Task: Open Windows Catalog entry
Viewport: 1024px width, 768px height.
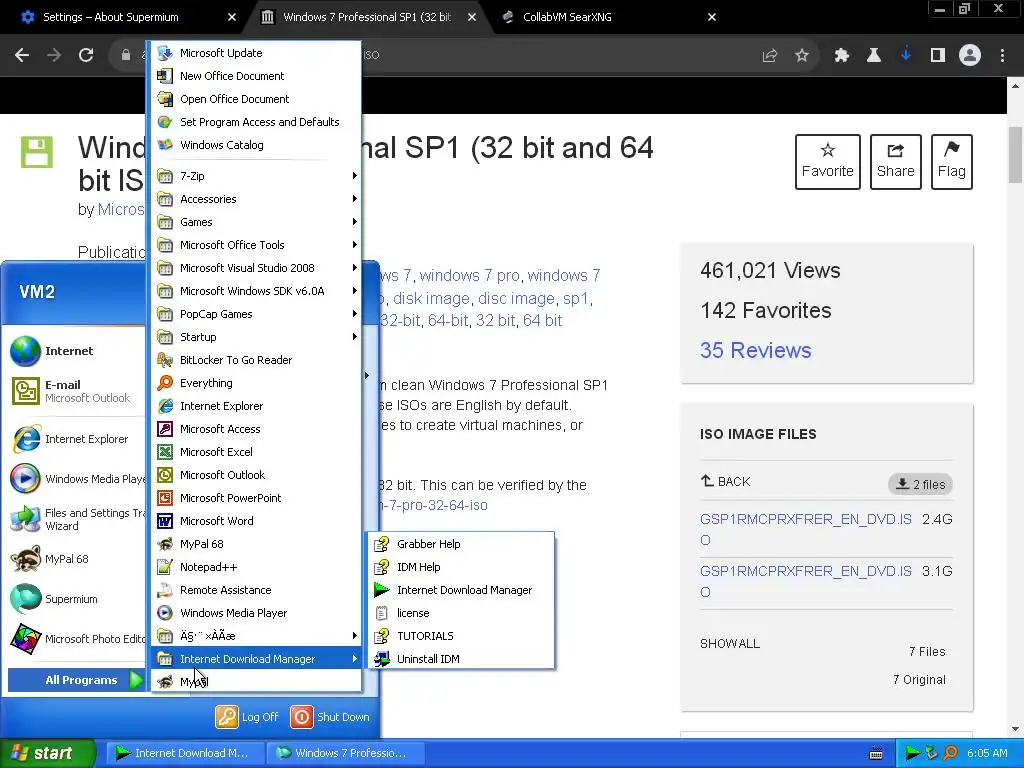Action: (256, 145)
